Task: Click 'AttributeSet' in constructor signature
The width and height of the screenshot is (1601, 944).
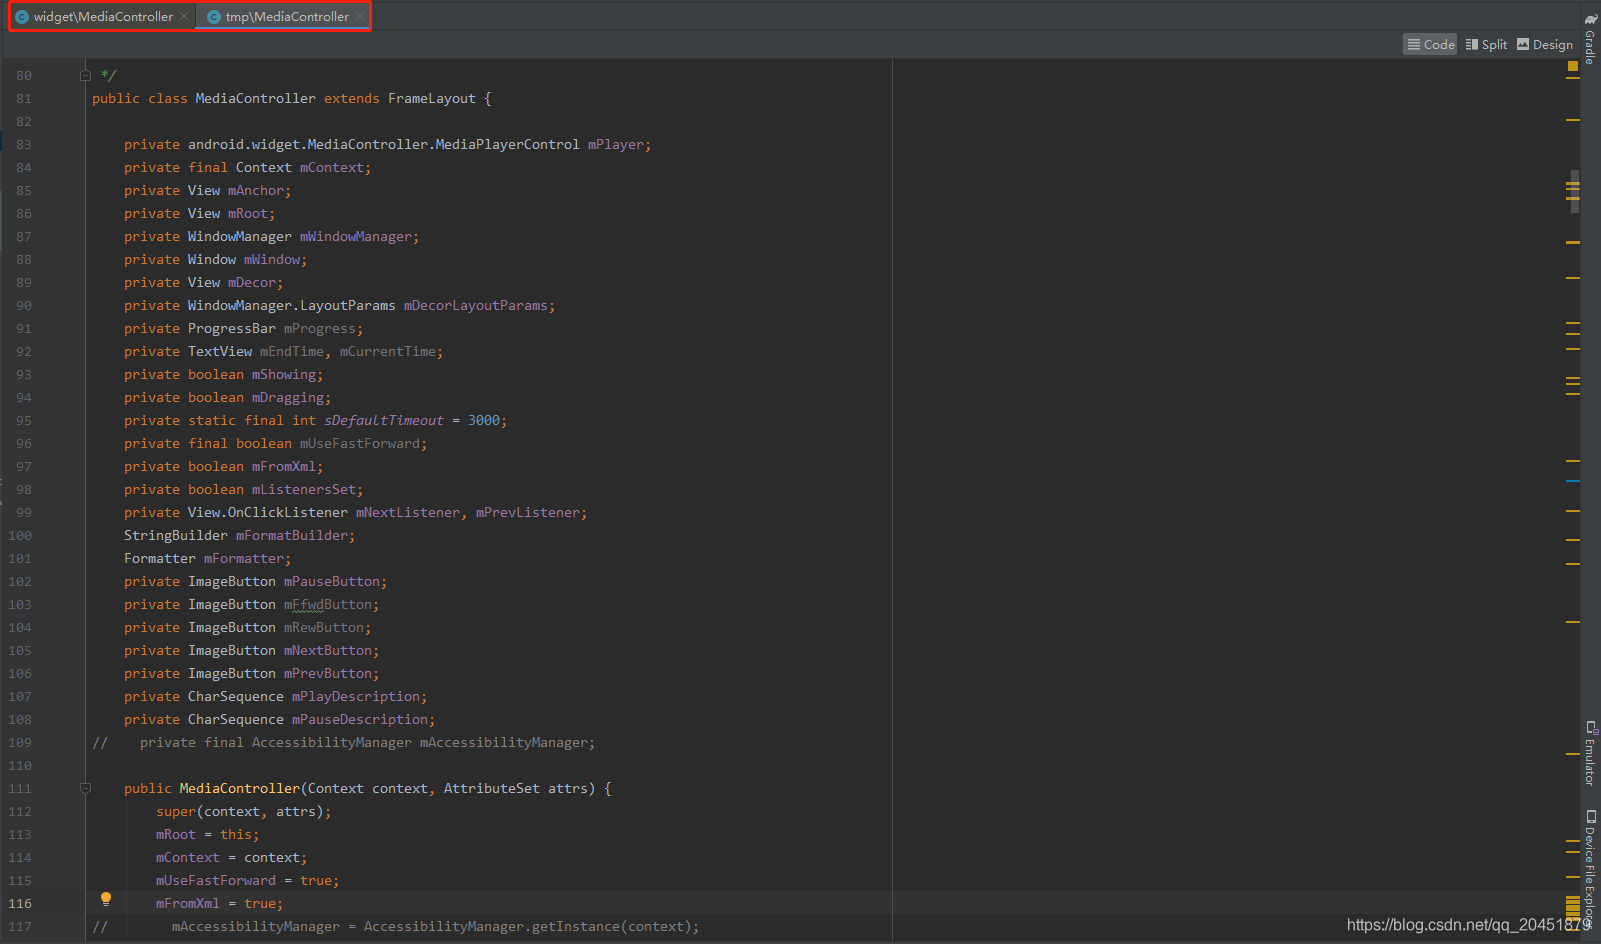Action: pyautogui.click(x=491, y=788)
